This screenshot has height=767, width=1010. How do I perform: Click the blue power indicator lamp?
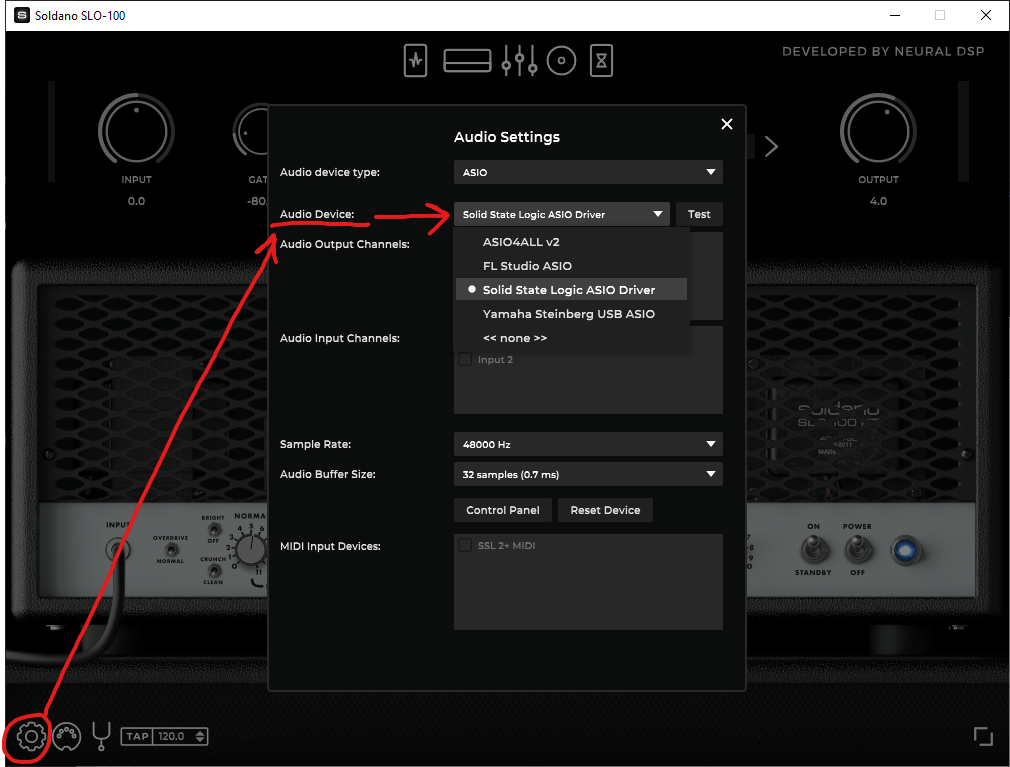(x=904, y=551)
